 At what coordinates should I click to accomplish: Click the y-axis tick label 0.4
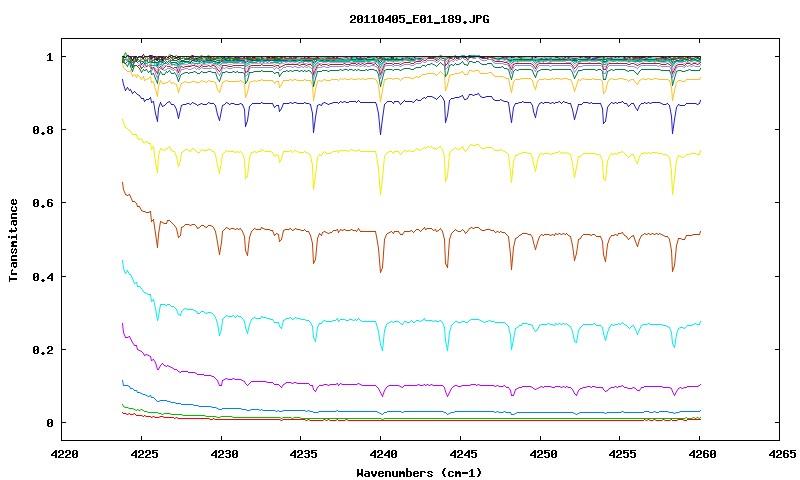[x=42, y=276]
